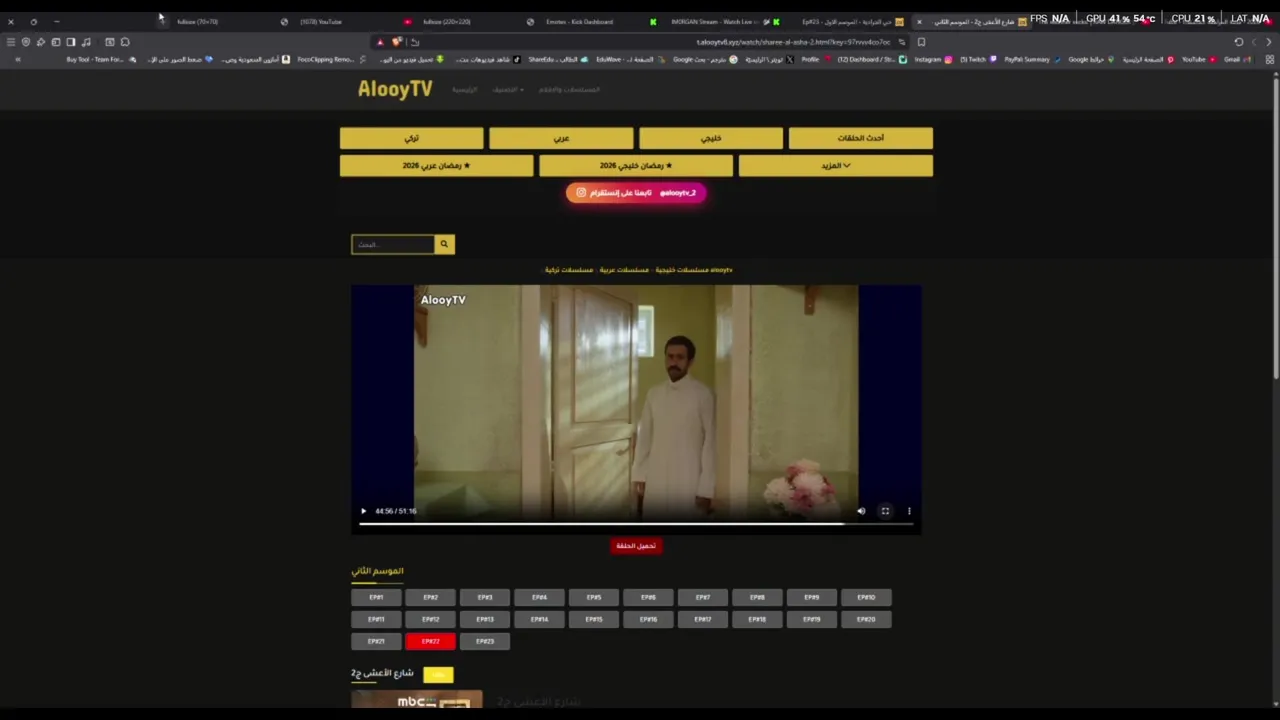Open the Gmail bookmark
This screenshot has height=720, width=1280.
tap(1237, 59)
